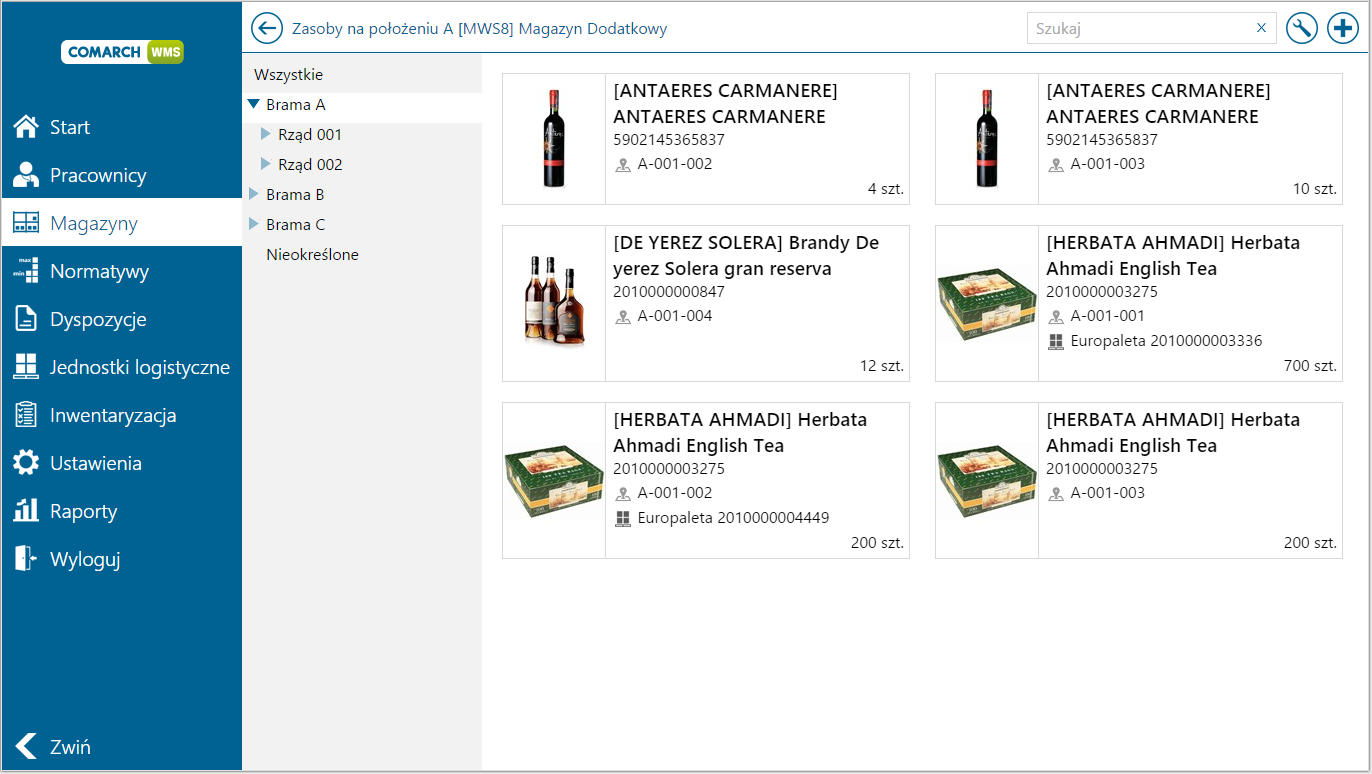This screenshot has height=774, width=1372.
Task: Click location text A-001-004
Action: pos(675,316)
